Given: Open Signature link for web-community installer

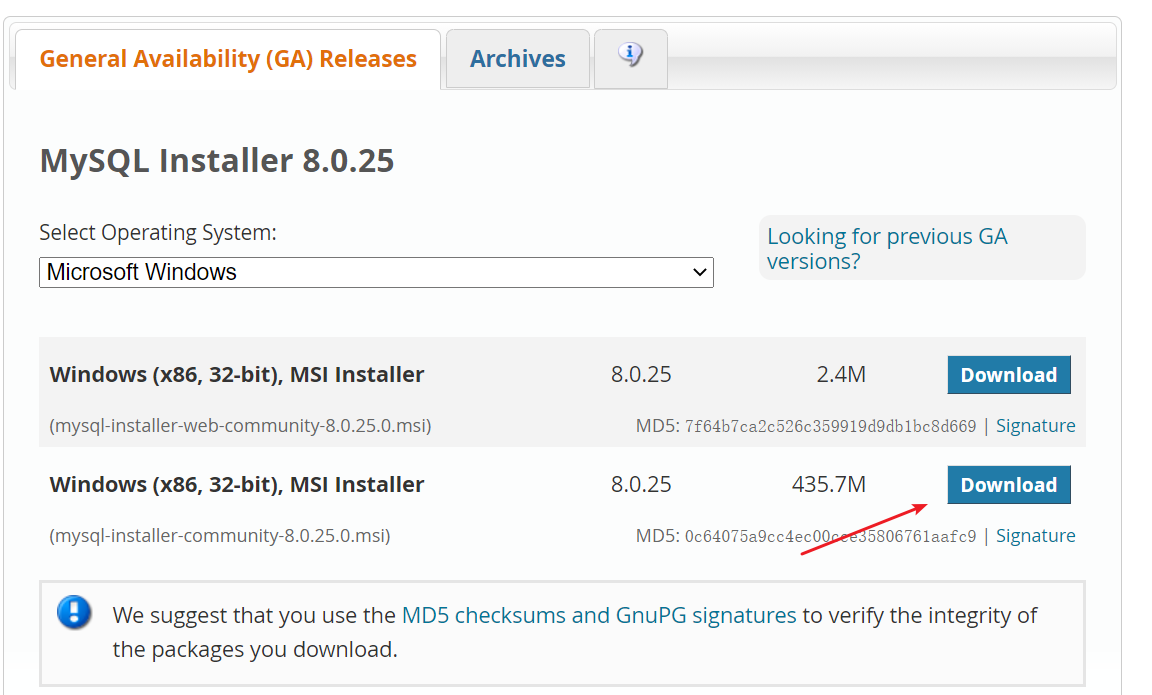Looking at the screenshot, I should tap(1035, 426).
